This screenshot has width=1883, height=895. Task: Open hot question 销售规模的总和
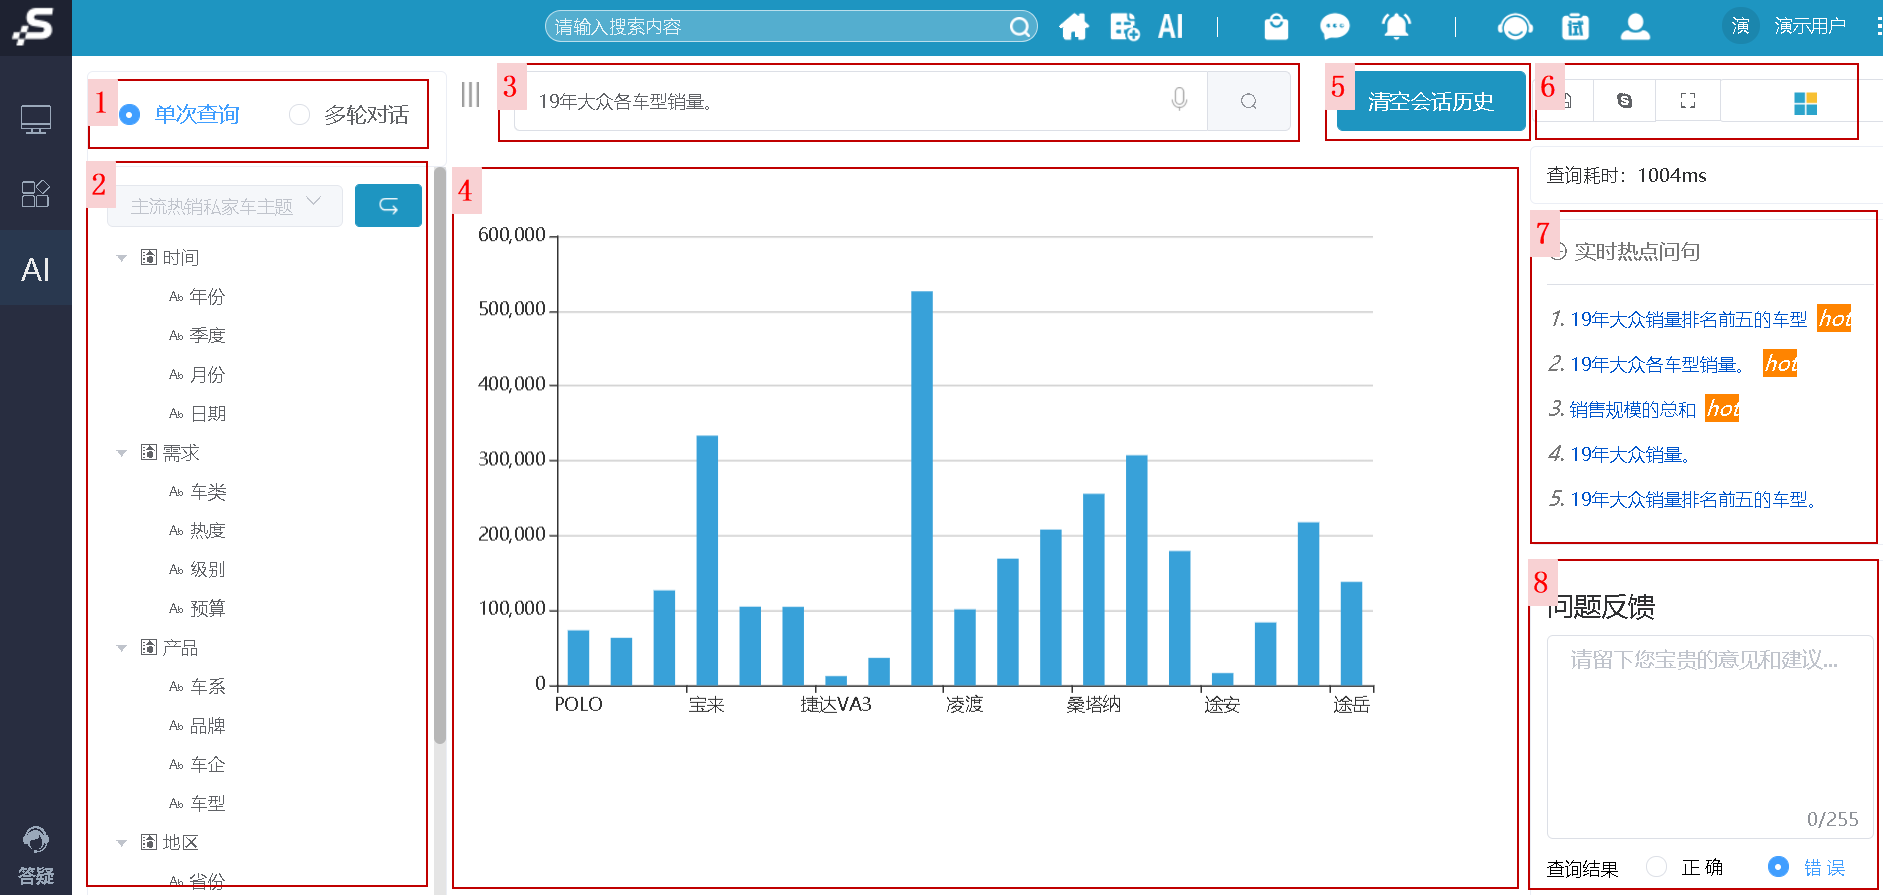pyautogui.click(x=1633, y=409)
